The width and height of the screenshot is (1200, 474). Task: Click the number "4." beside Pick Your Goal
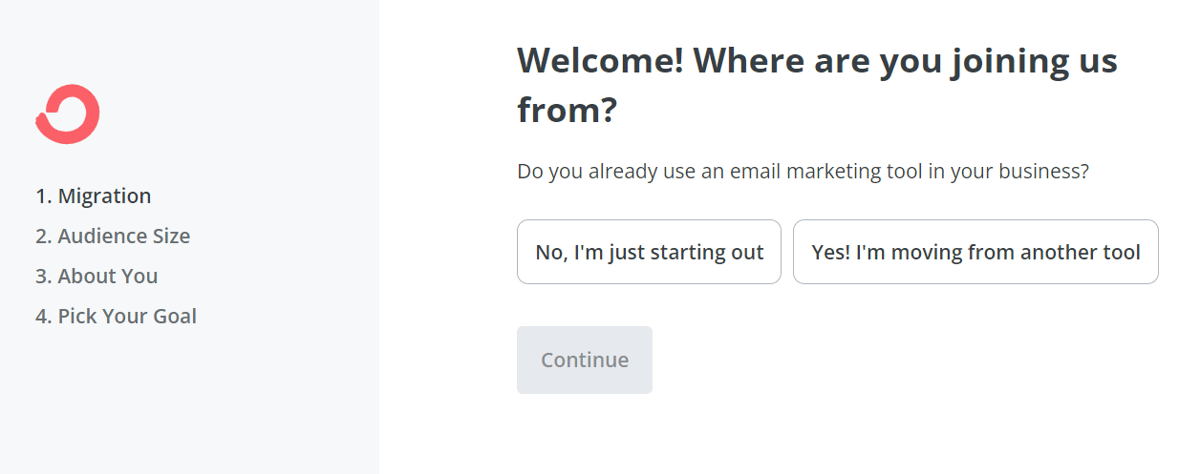pos(44,316)
